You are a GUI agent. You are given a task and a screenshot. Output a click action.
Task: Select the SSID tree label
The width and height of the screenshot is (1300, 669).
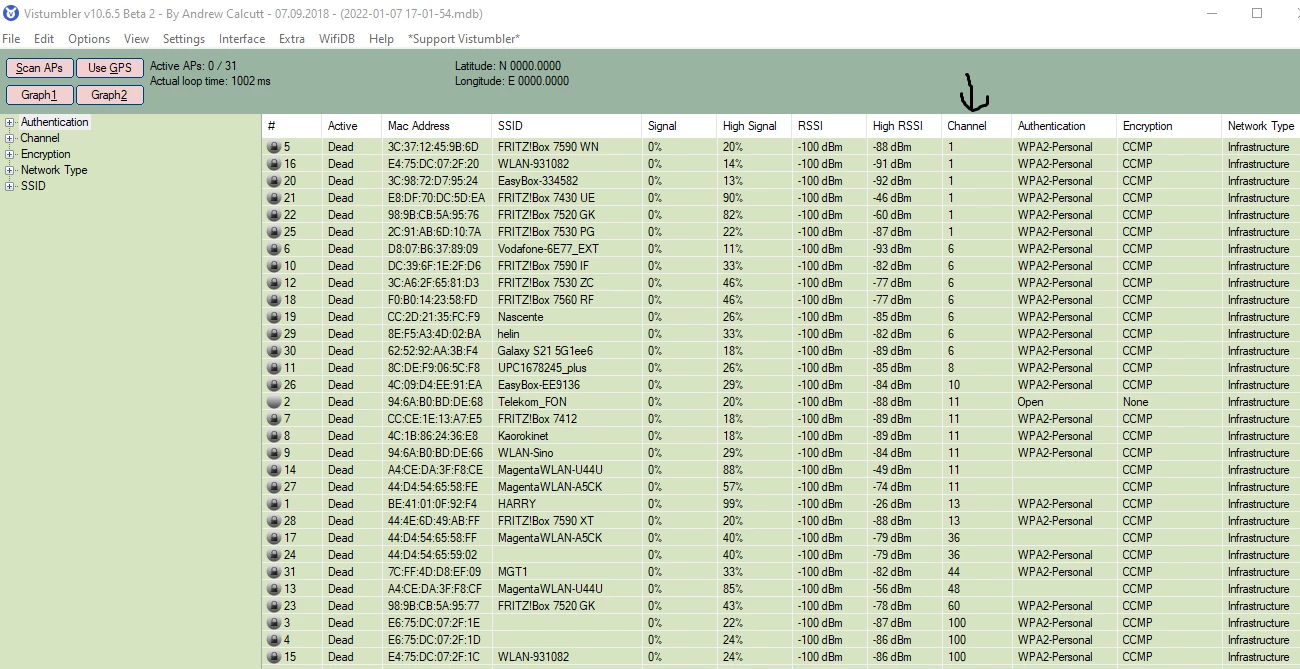[x=33, y=186]
